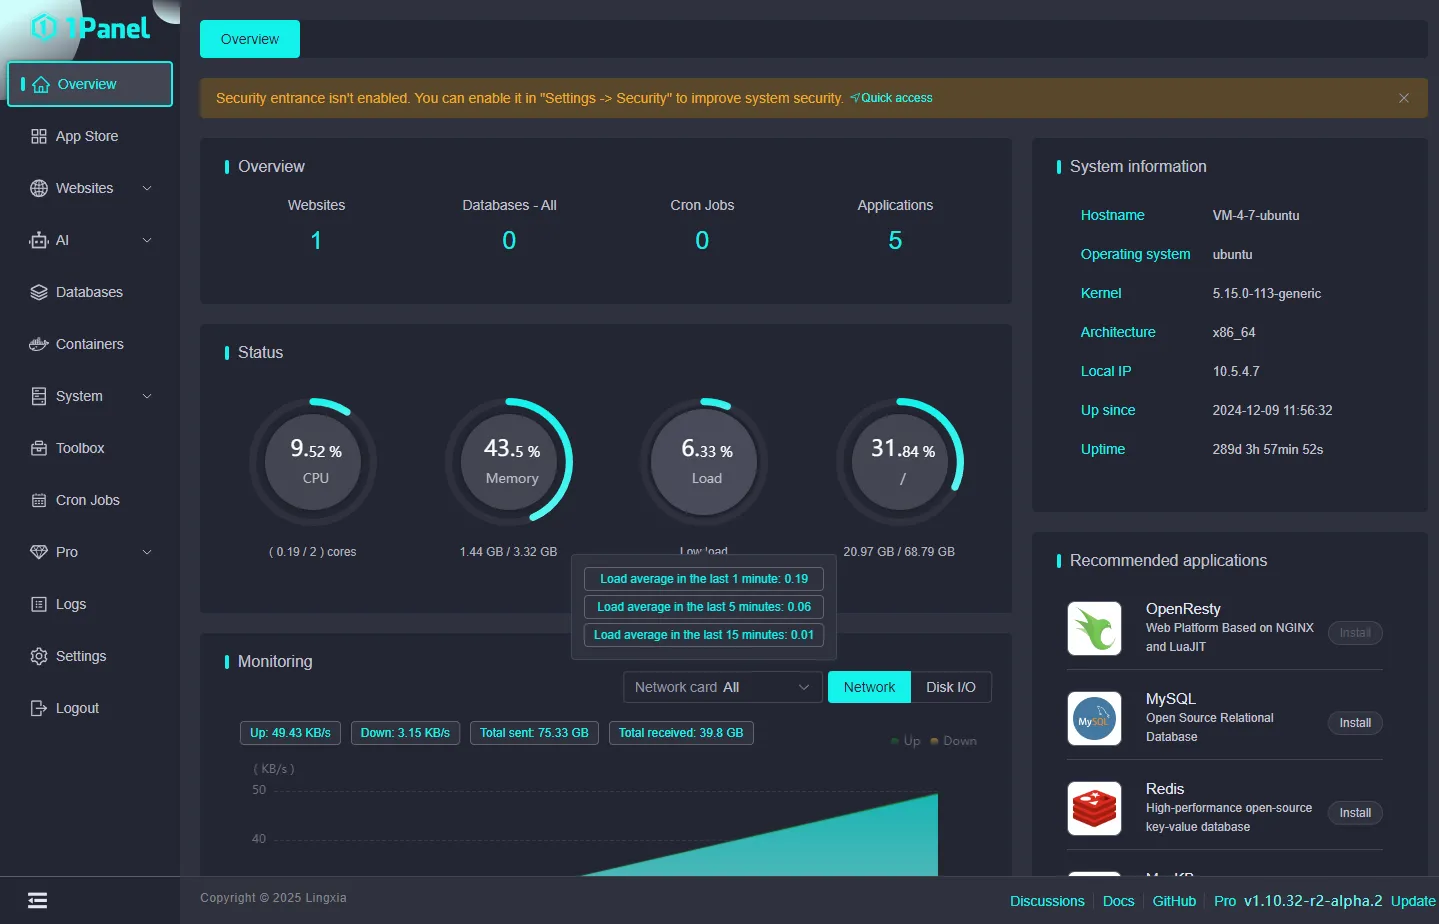Open the OpenResty application icon
Screen dimensions: 1439x924
pyautogui.click(x=1094, y=628)
